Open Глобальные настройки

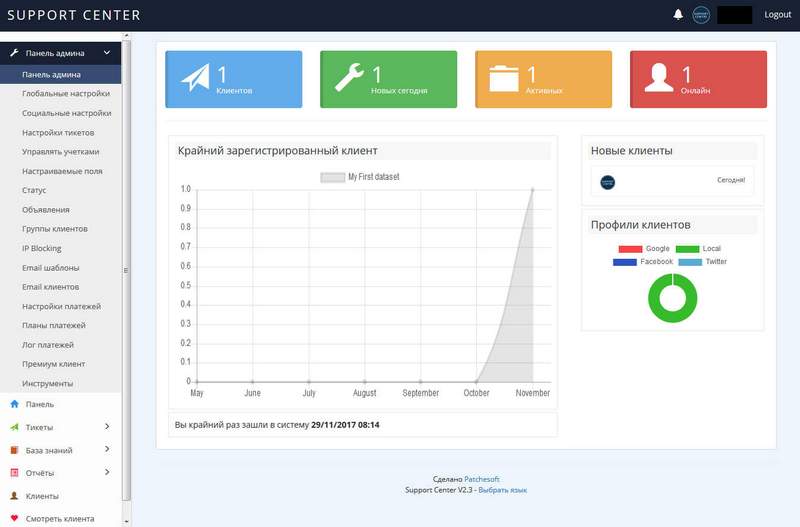tap(66, 94)
